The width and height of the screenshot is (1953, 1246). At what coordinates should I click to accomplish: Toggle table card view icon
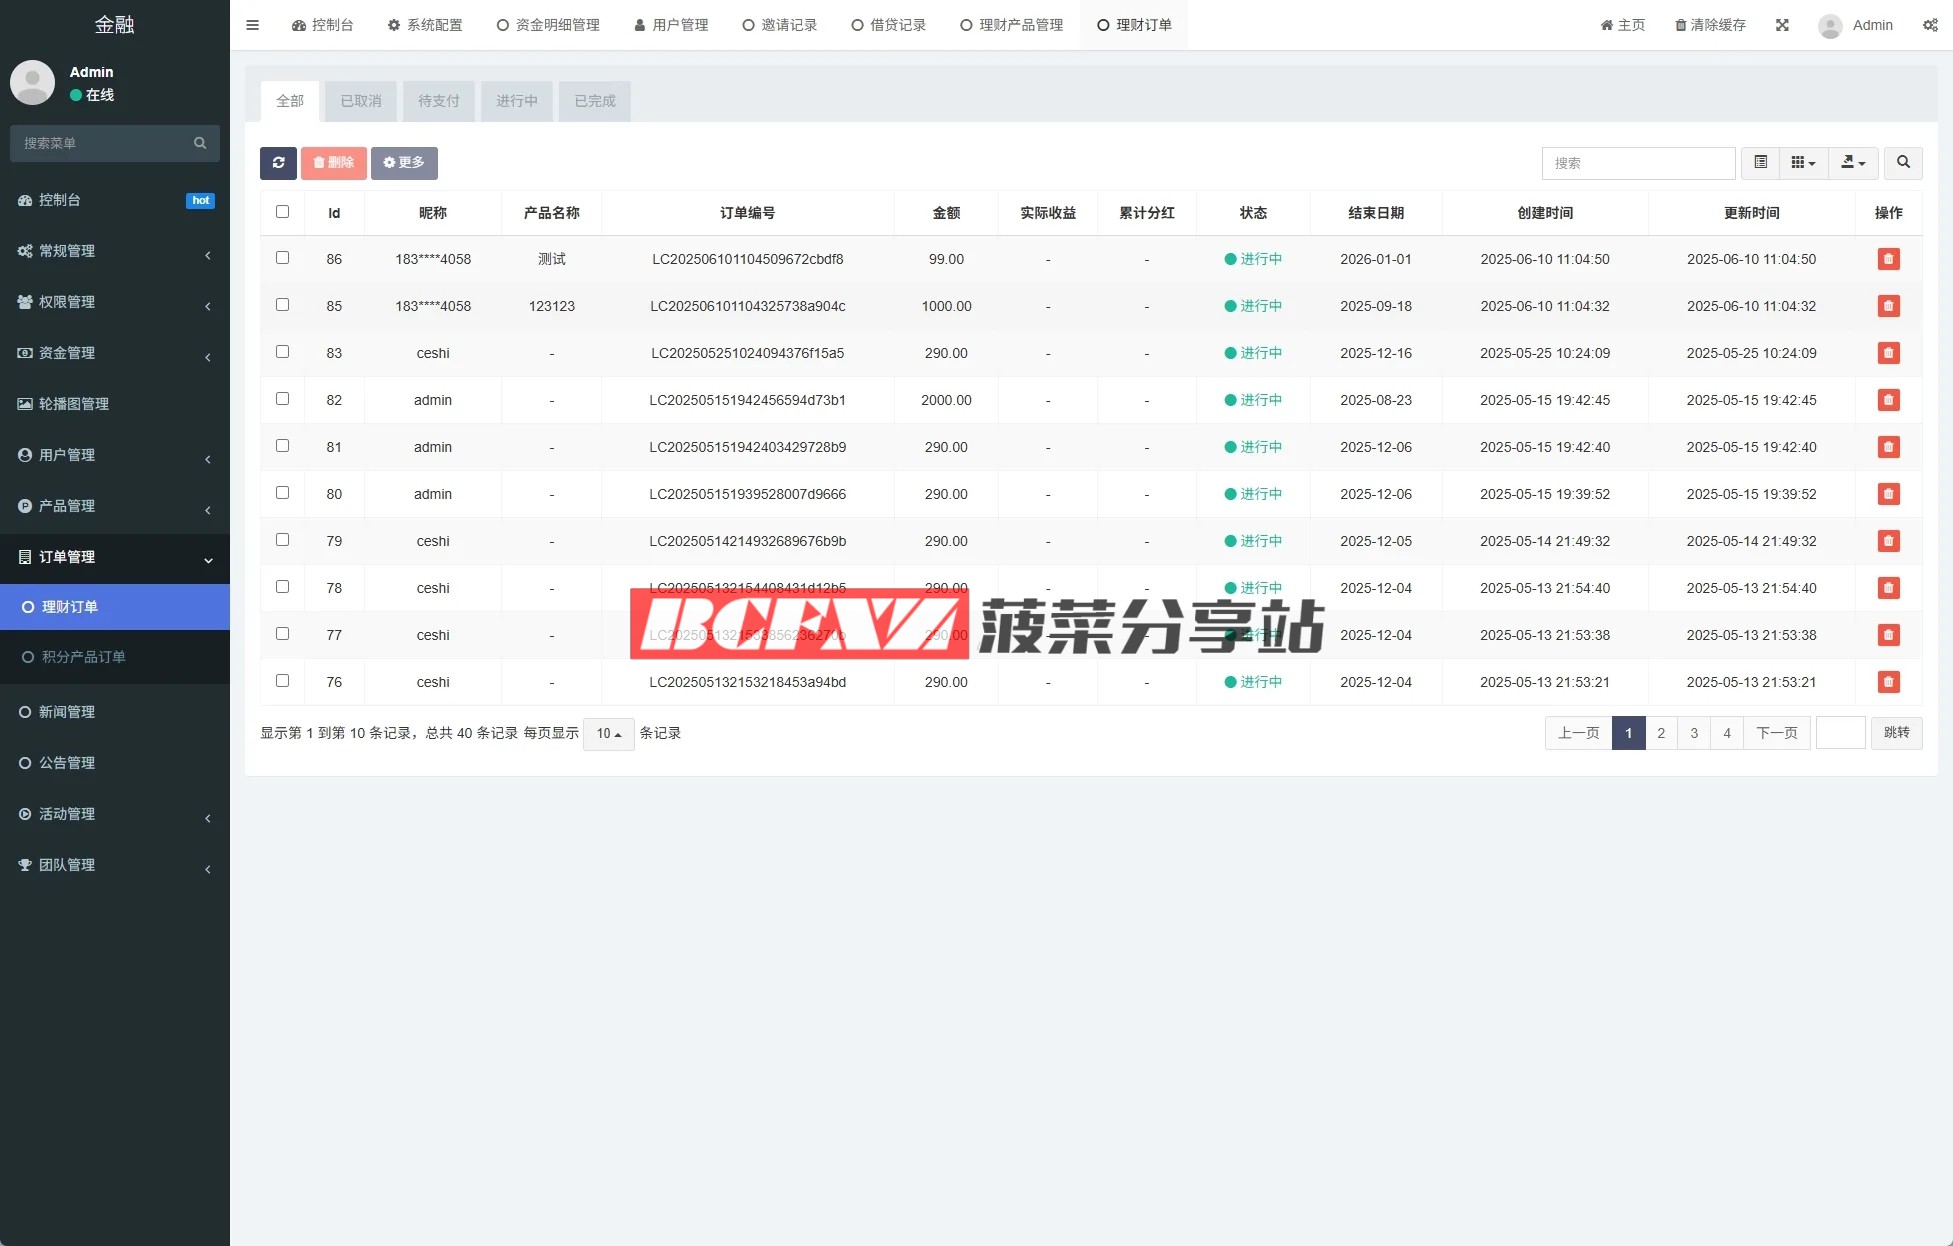1761,163
